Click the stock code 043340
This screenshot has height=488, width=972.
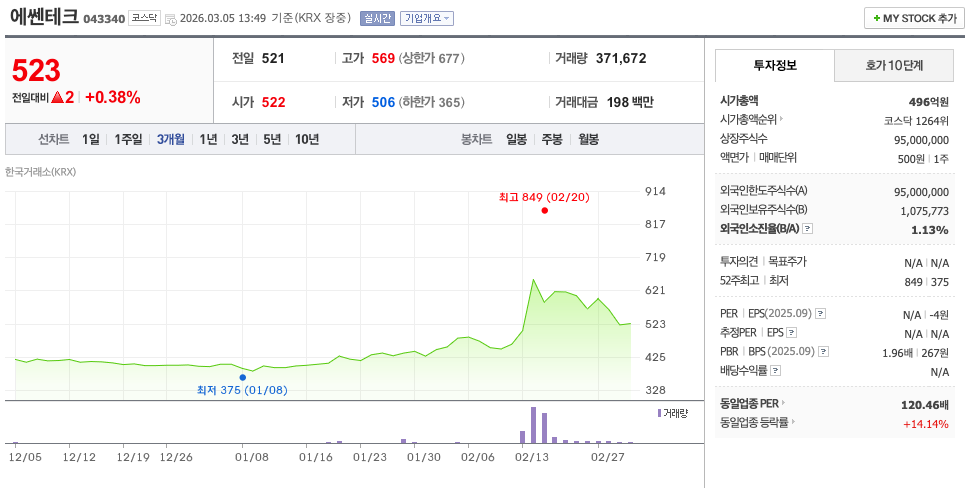pos(104,19)
